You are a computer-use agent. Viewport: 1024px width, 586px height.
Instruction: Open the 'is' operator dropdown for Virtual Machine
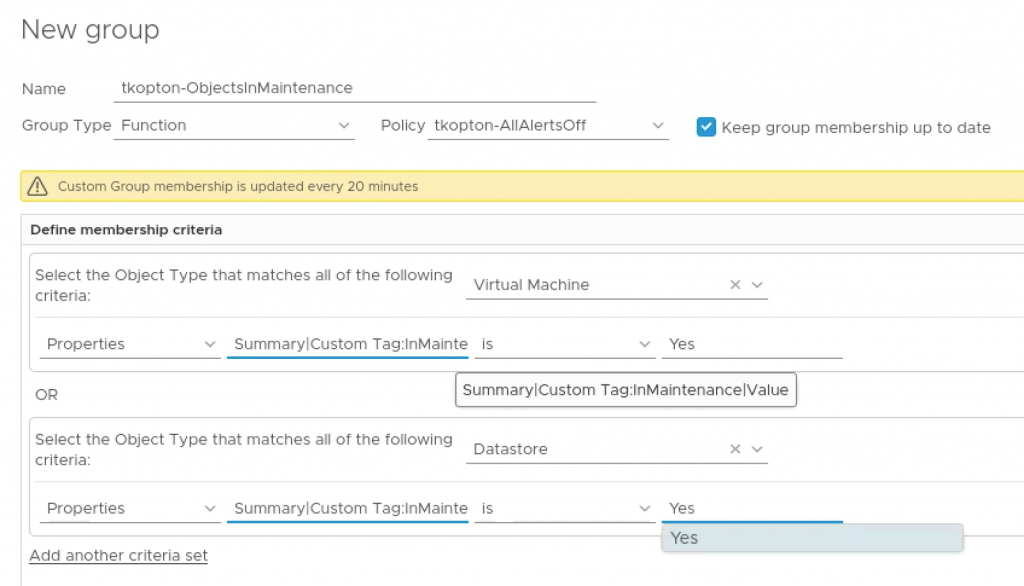click(565, 344)
